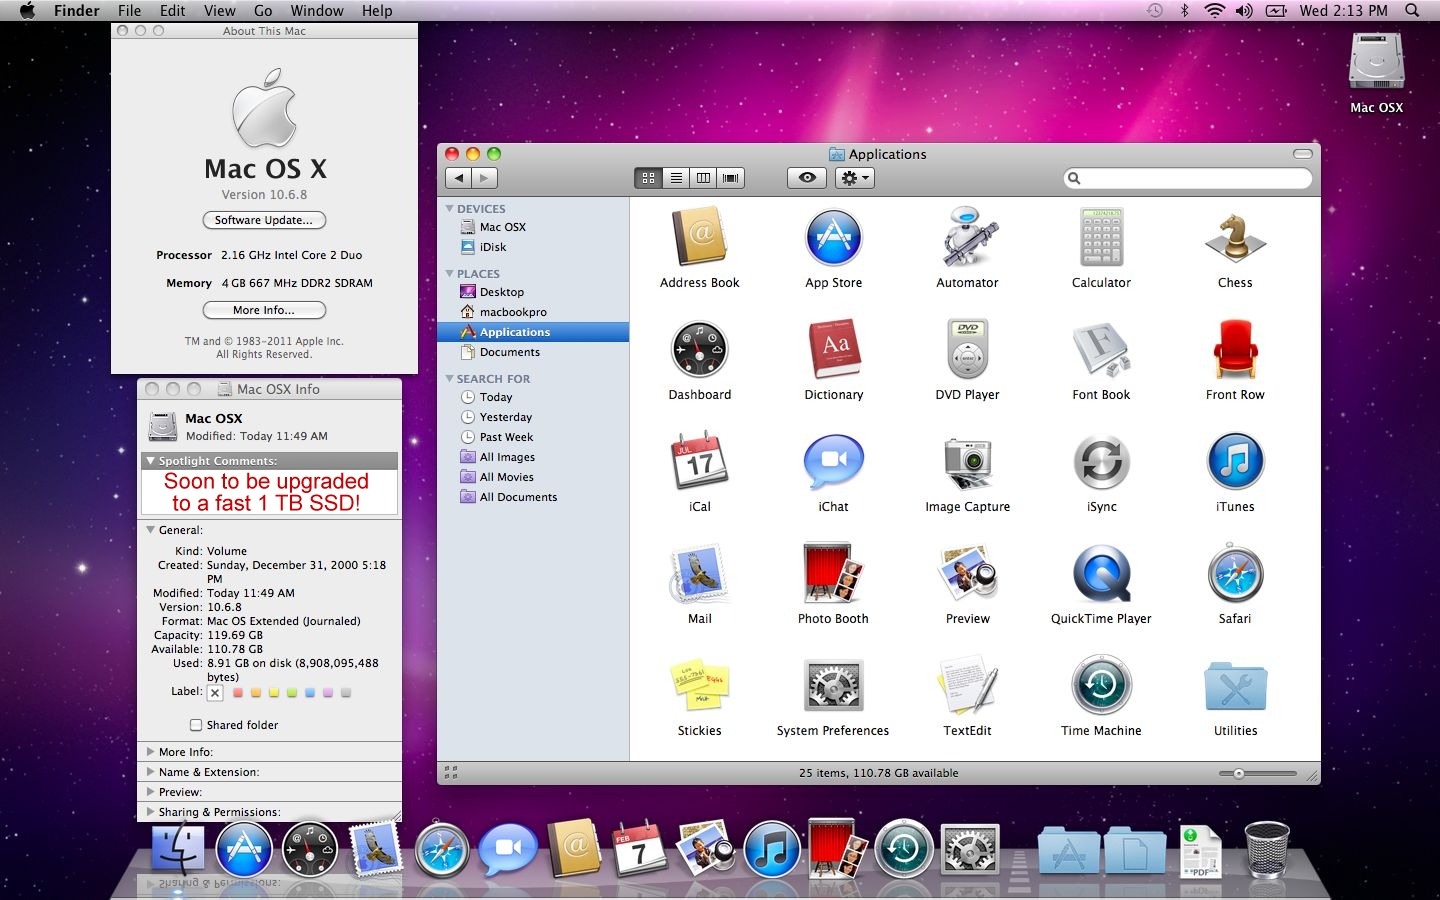Viewport: 1440px width, 900px height.
Task: Switch Finder to Cover Flow view
Action: point(731,178)
